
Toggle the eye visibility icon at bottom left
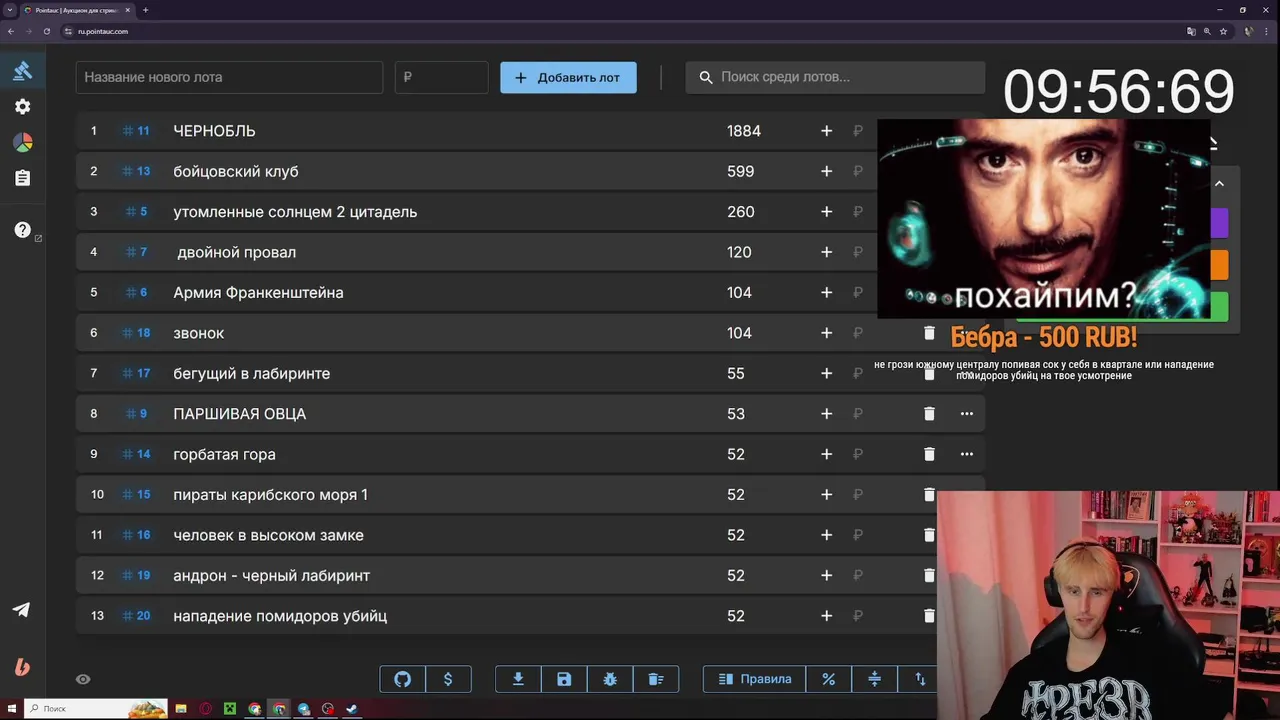pyautogui.click(x=83, y=679)
